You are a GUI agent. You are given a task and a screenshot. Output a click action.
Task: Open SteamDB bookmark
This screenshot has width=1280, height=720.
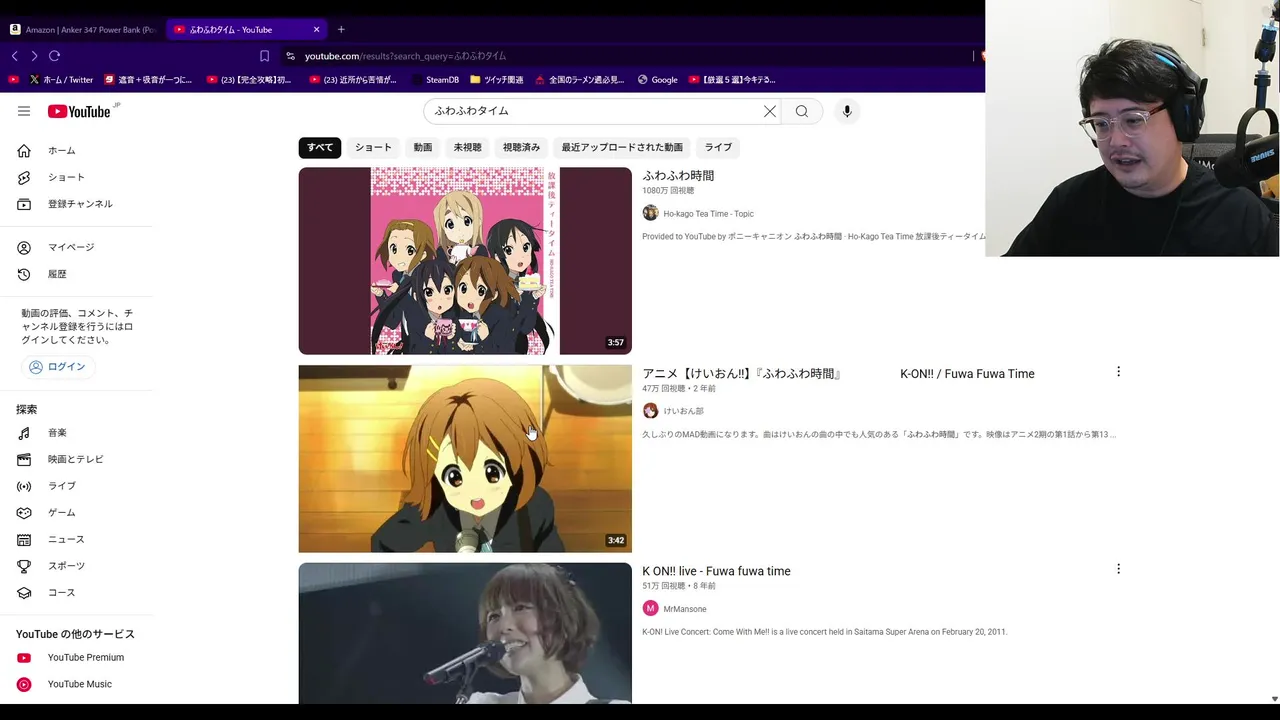coord(434,80)
